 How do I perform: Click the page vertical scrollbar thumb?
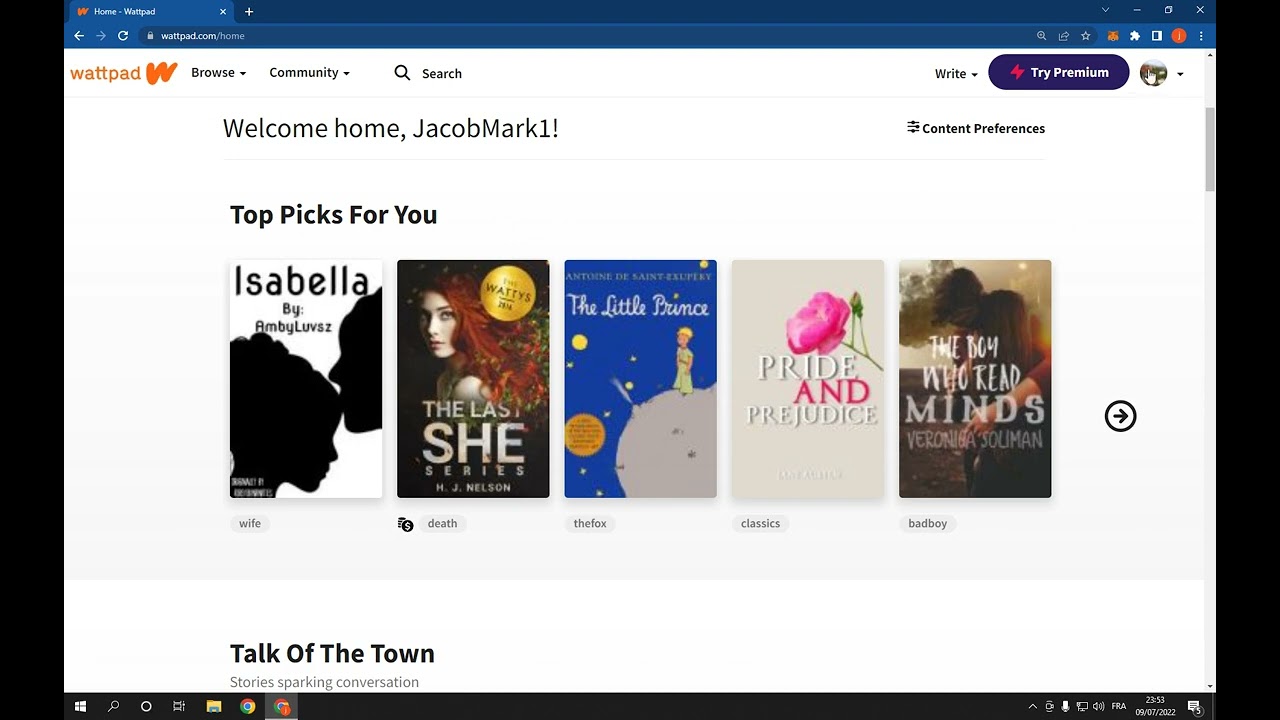[x=1210, y=149]
